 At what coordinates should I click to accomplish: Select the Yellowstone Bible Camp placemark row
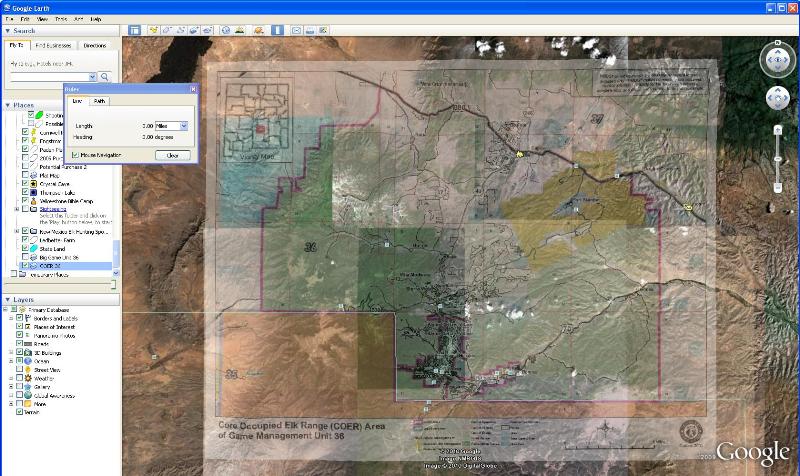66,201
